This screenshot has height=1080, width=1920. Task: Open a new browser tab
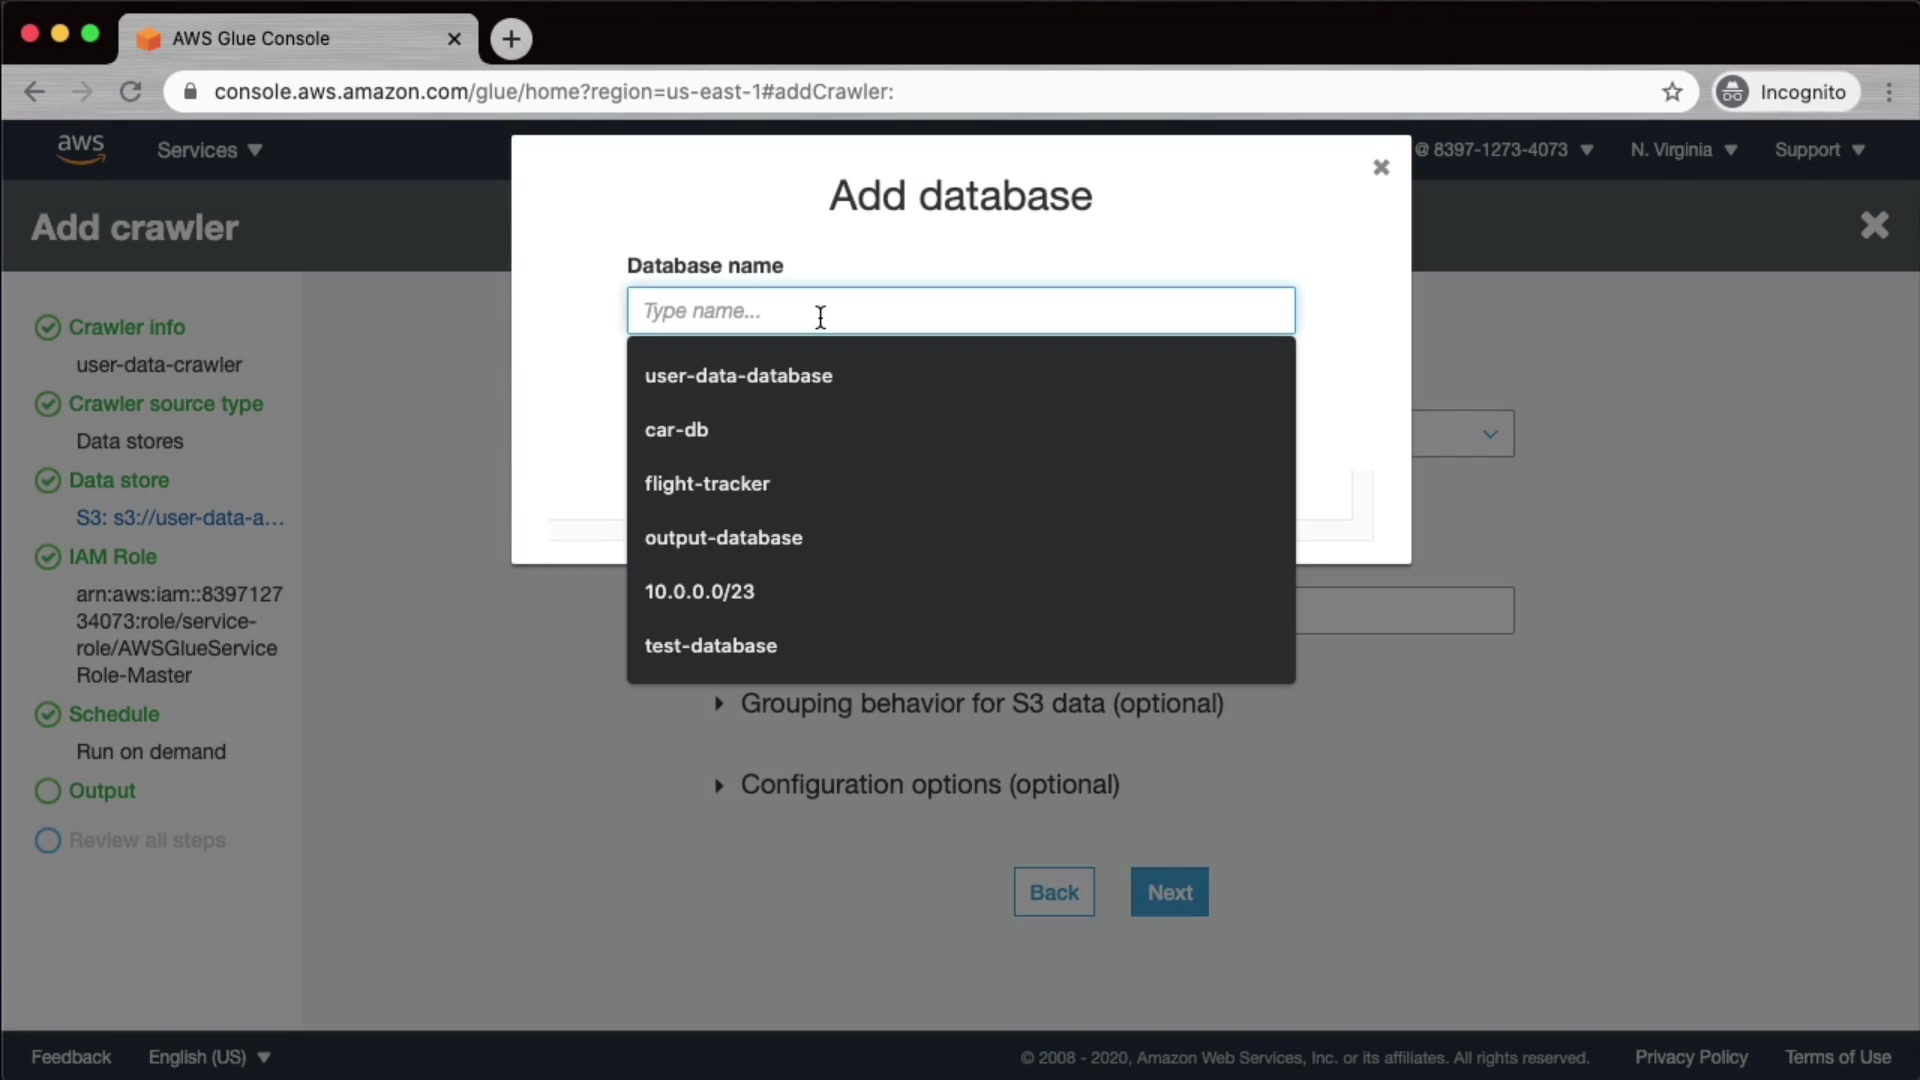point(511,39)
